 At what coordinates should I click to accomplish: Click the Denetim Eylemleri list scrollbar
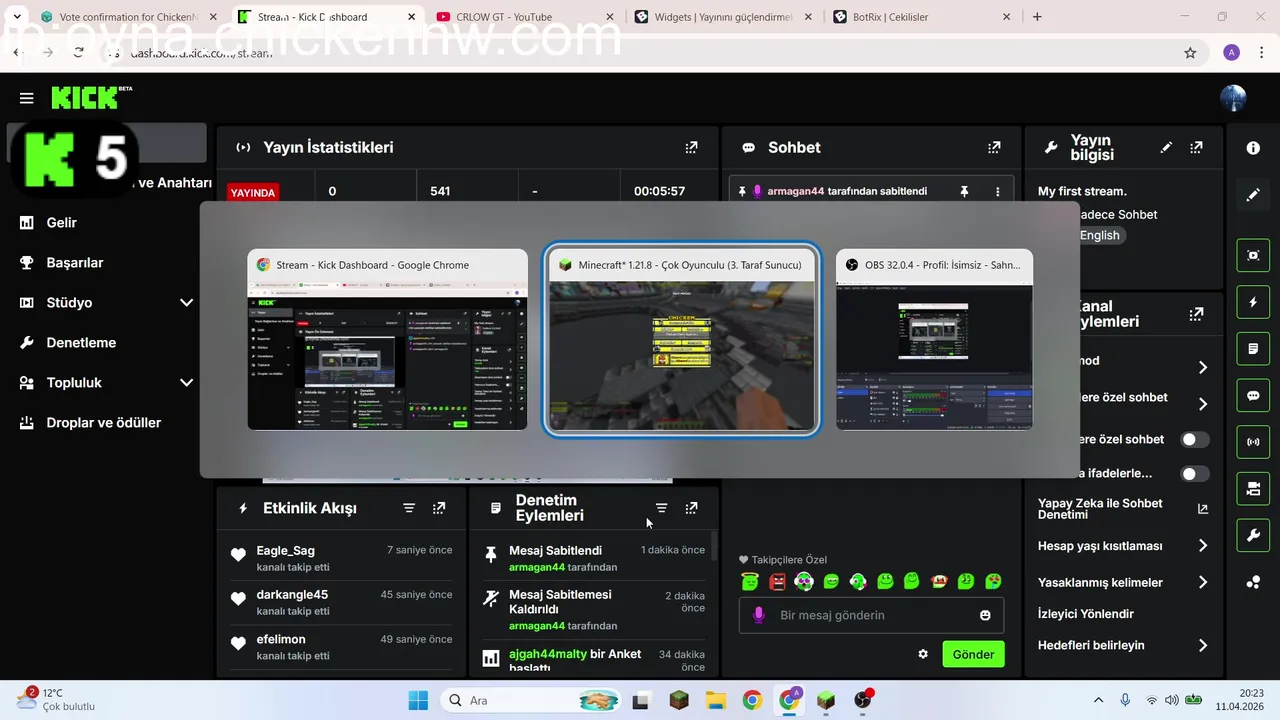pos(714,548)
